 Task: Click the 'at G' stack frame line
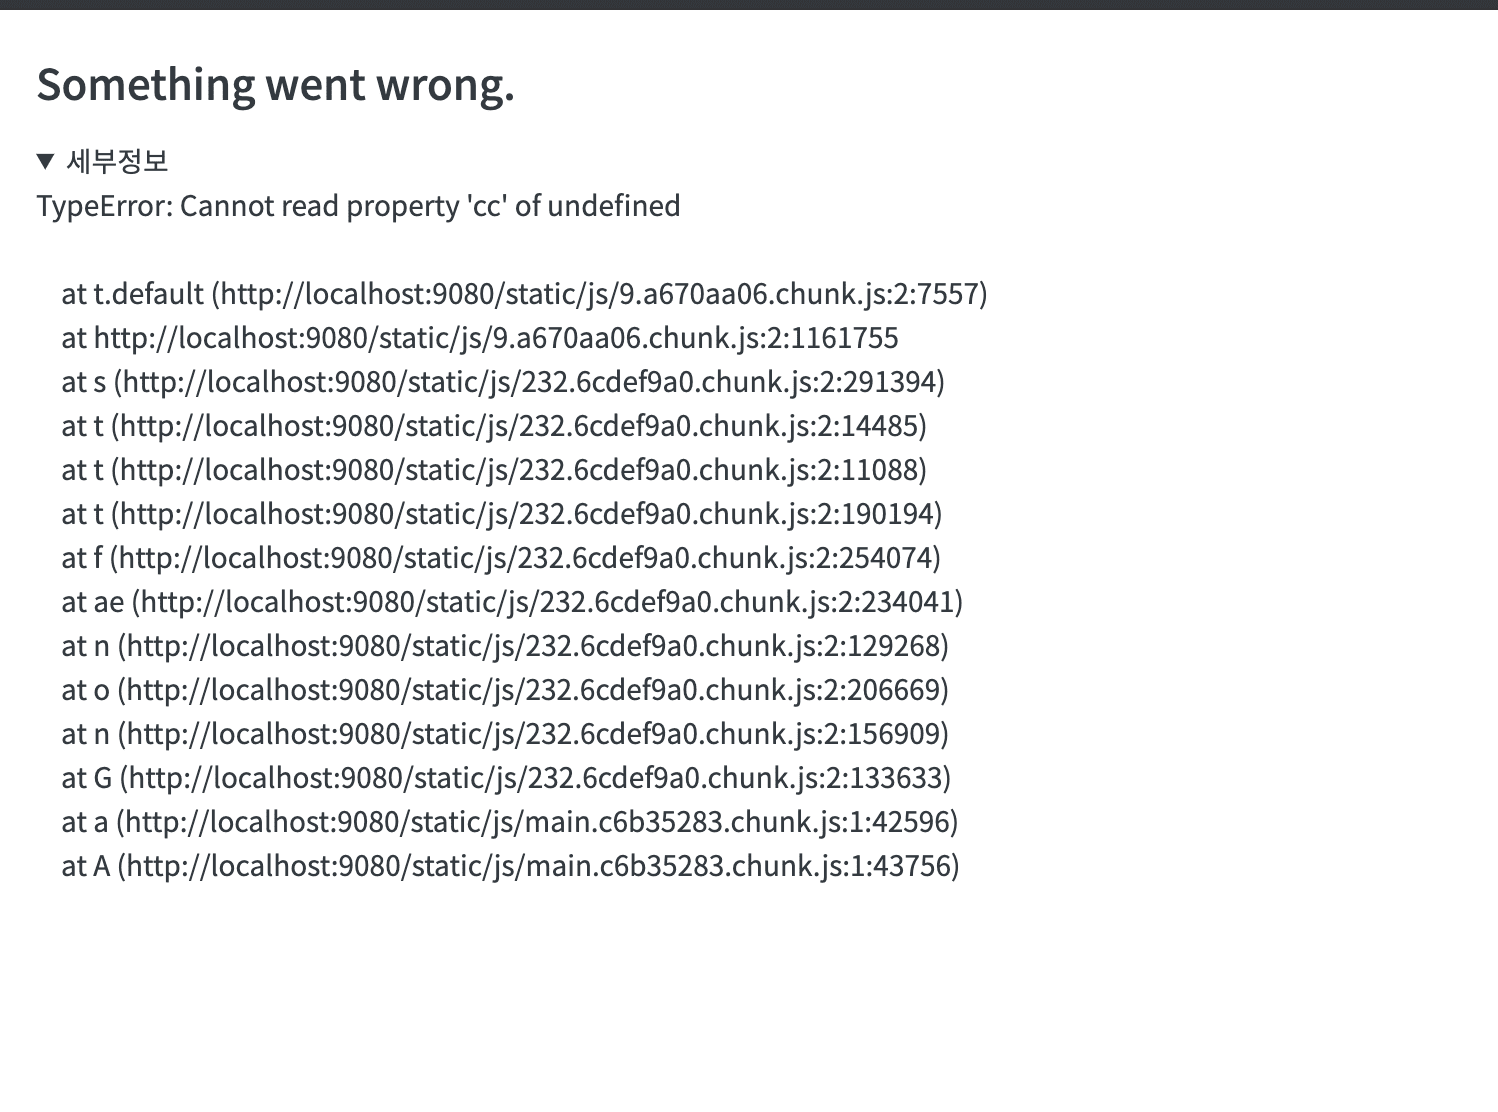click(506, 778)
